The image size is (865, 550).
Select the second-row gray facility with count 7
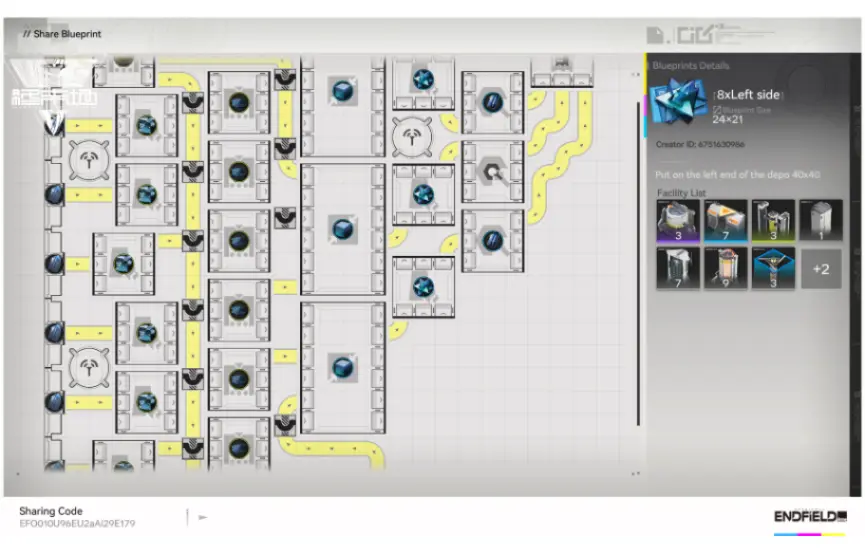678,268
